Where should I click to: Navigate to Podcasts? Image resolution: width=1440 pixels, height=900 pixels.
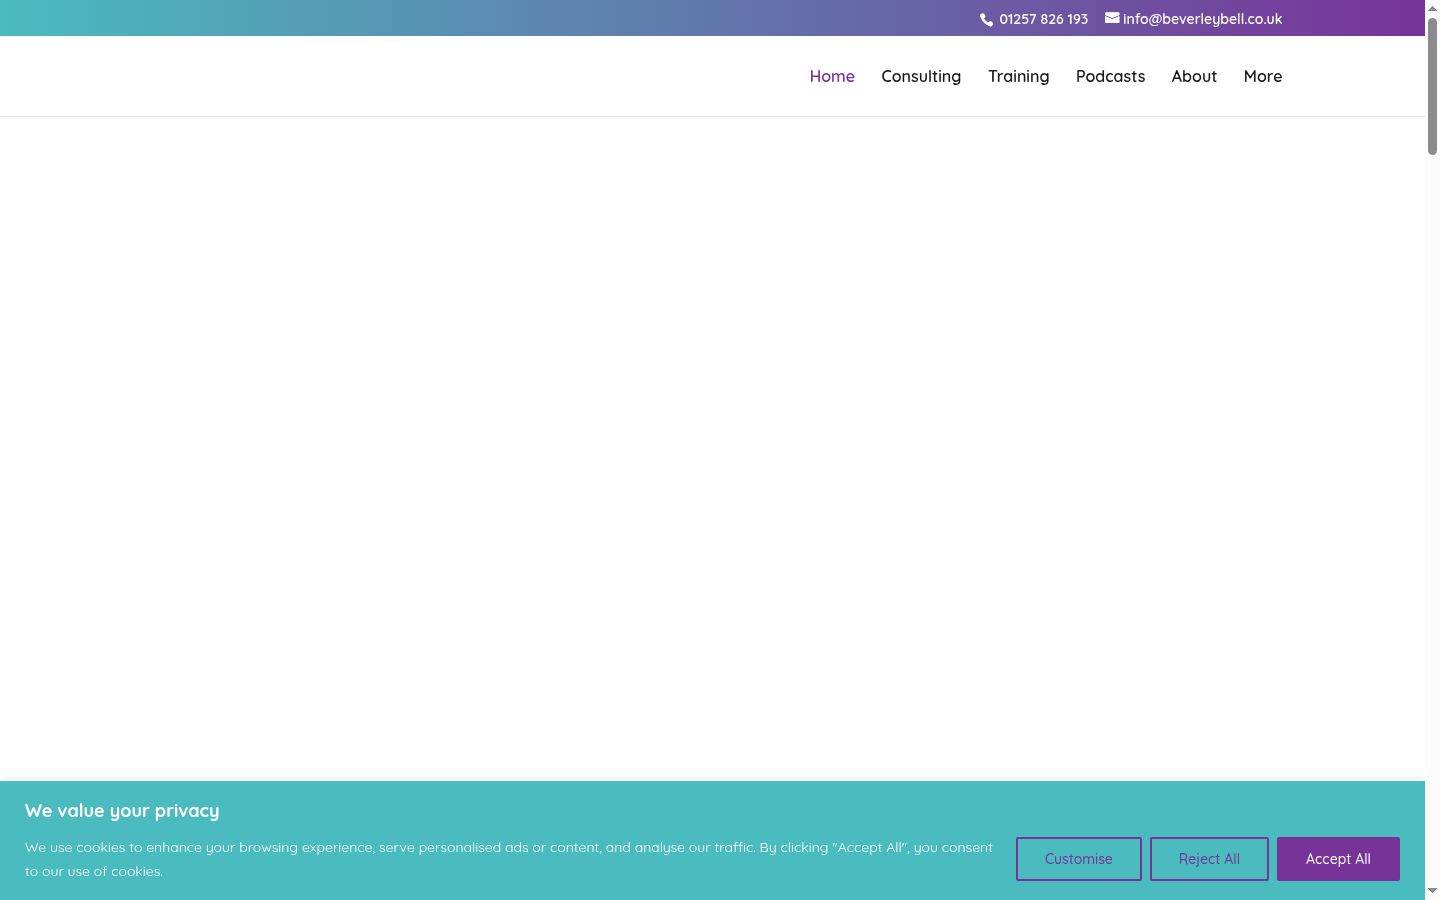point(1110,76)
